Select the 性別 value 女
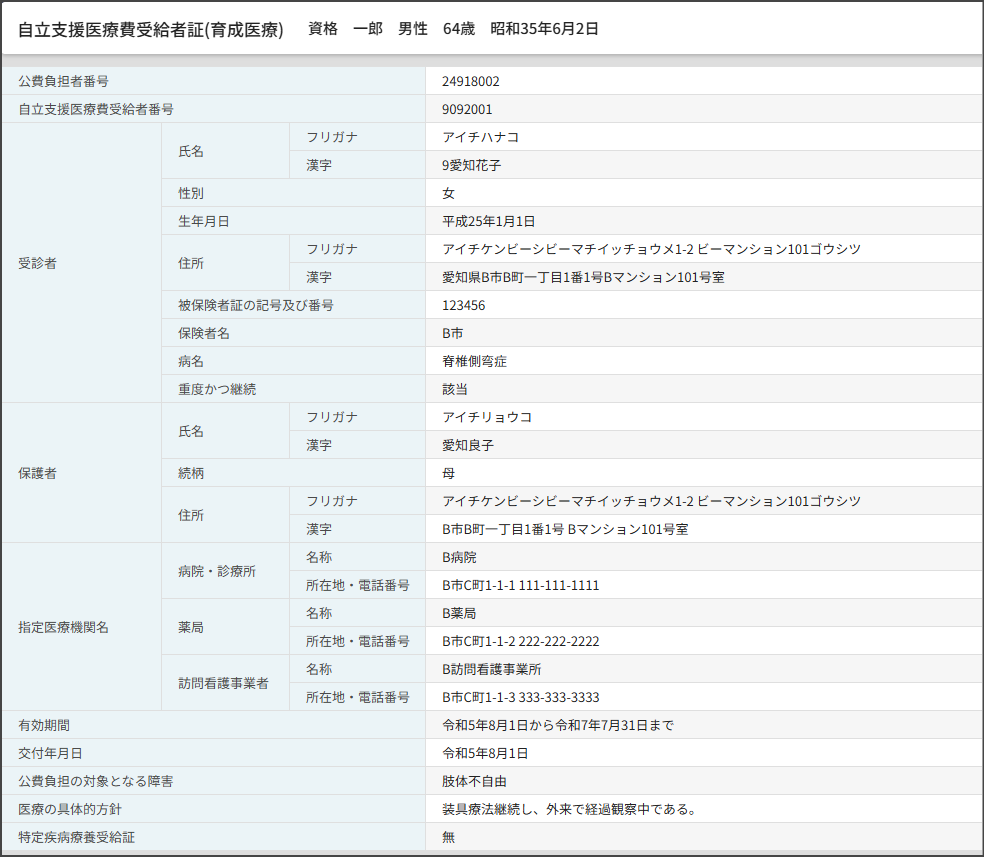 tap(444, 193)
